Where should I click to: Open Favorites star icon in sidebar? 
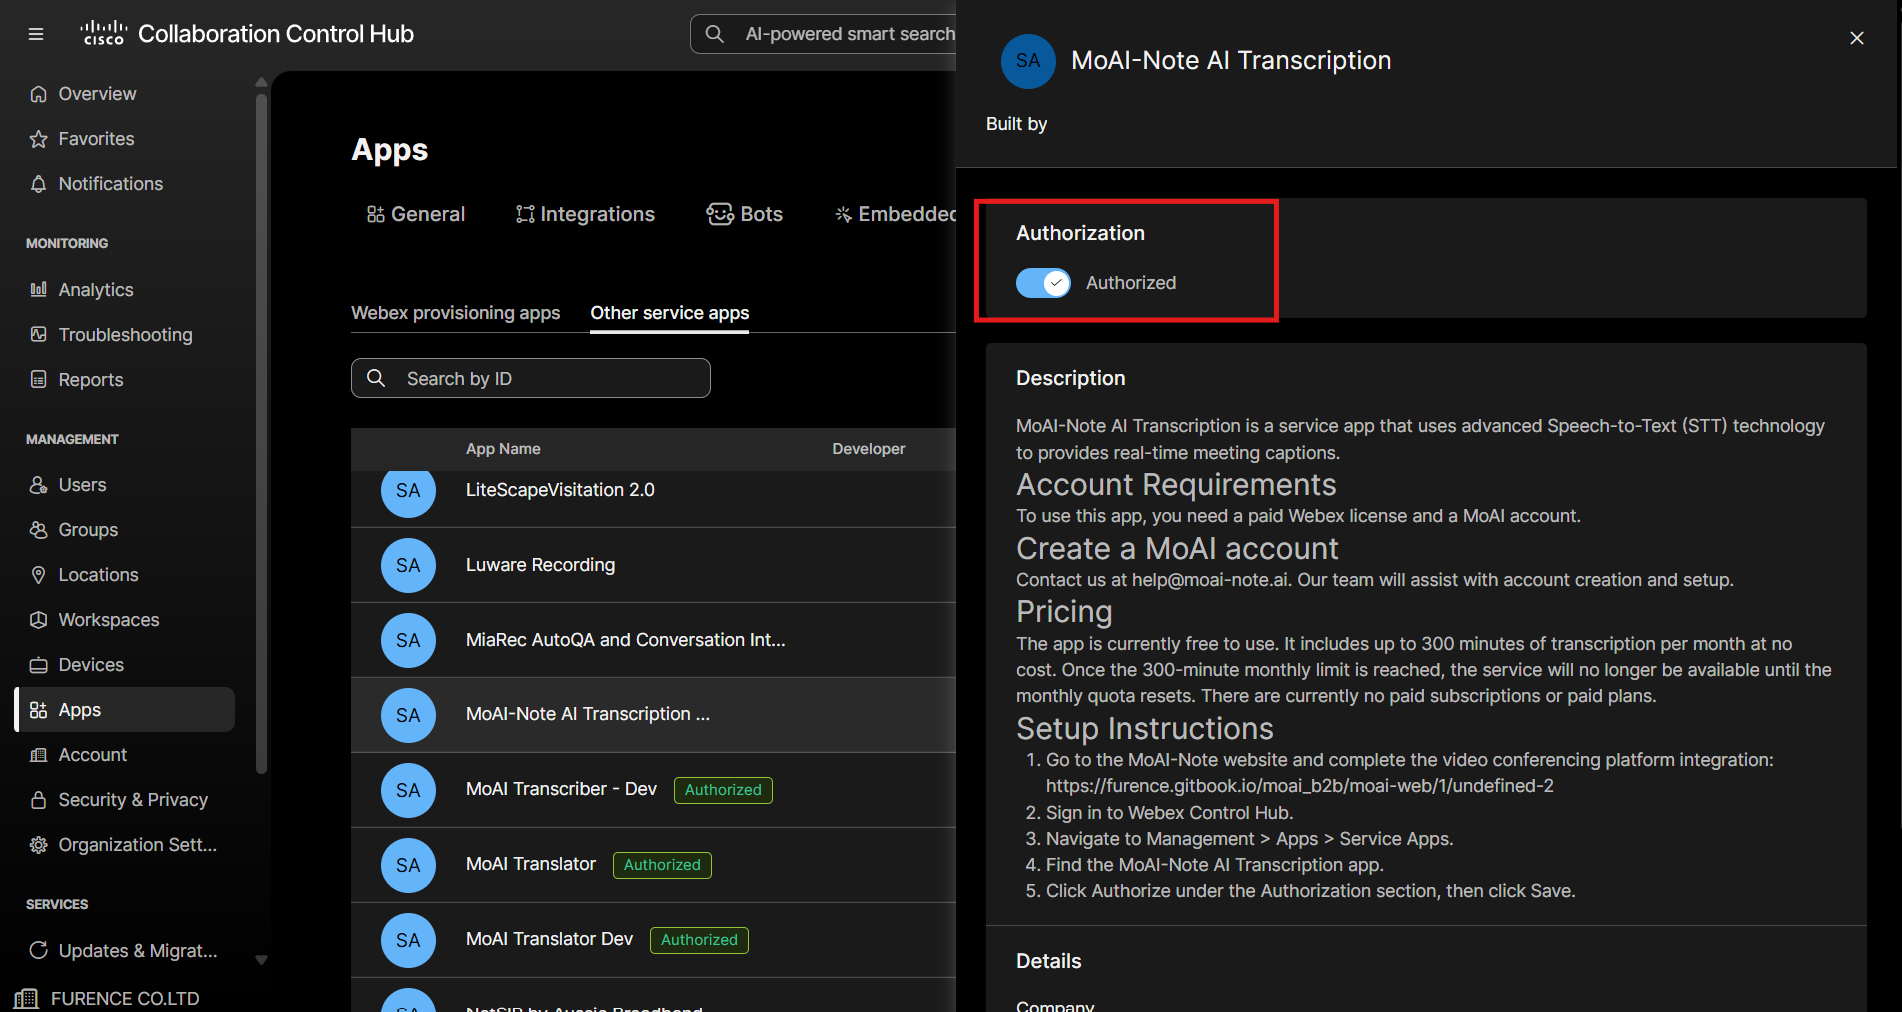tap(39, 139)
